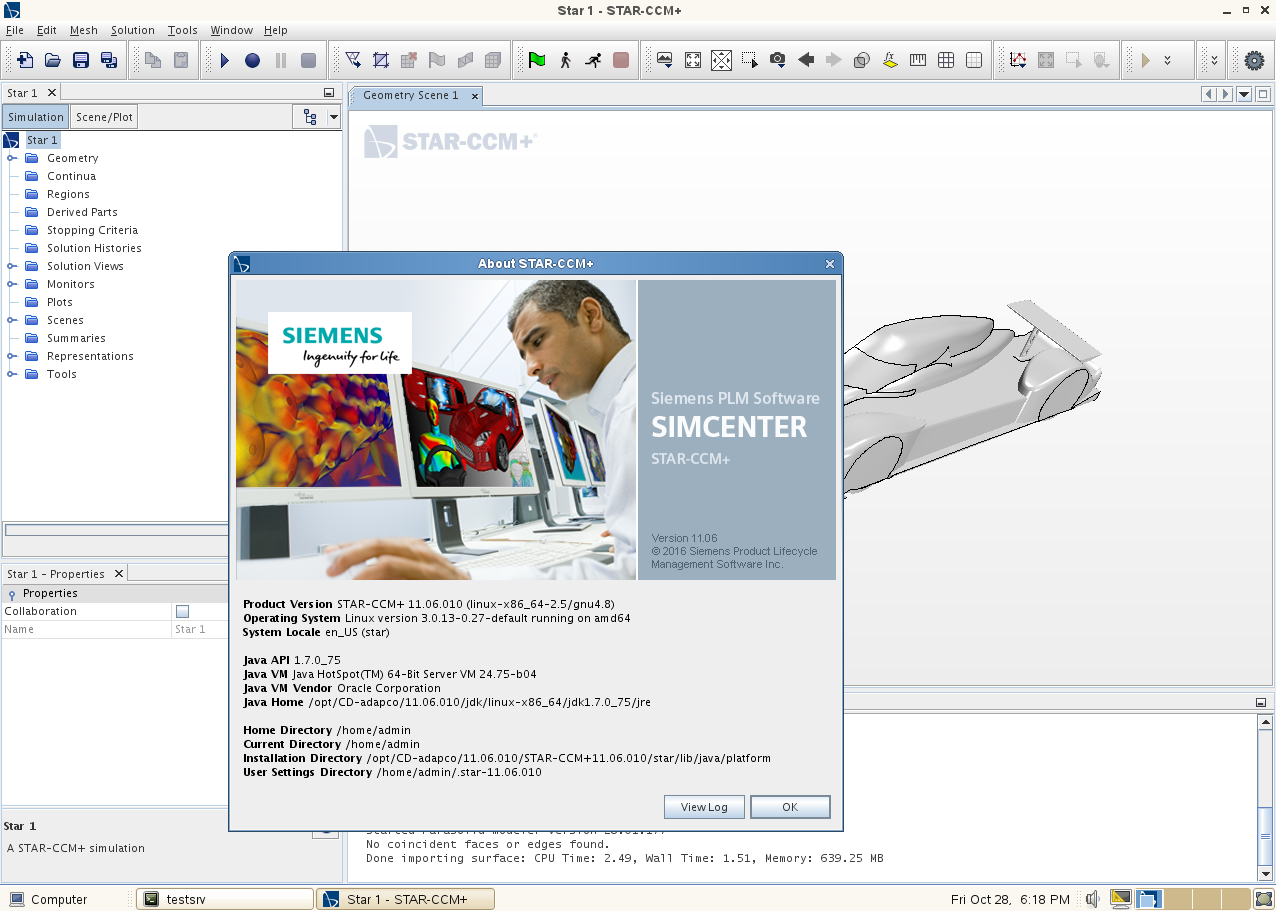
Task: Click the OK button in About dialog
Action: click(790, 807)
